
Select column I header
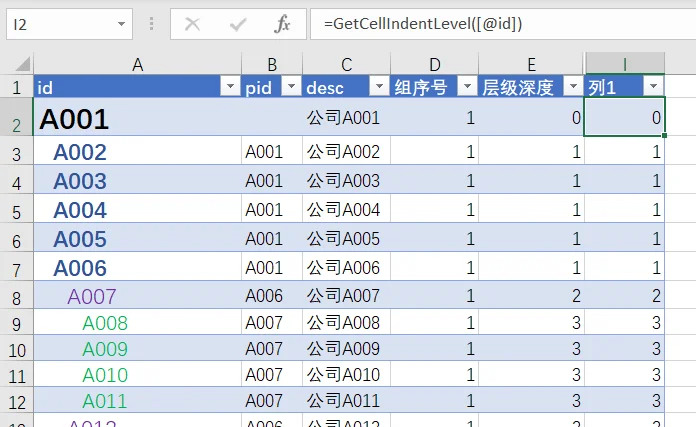pyautogui.click(x=625, y=64)
